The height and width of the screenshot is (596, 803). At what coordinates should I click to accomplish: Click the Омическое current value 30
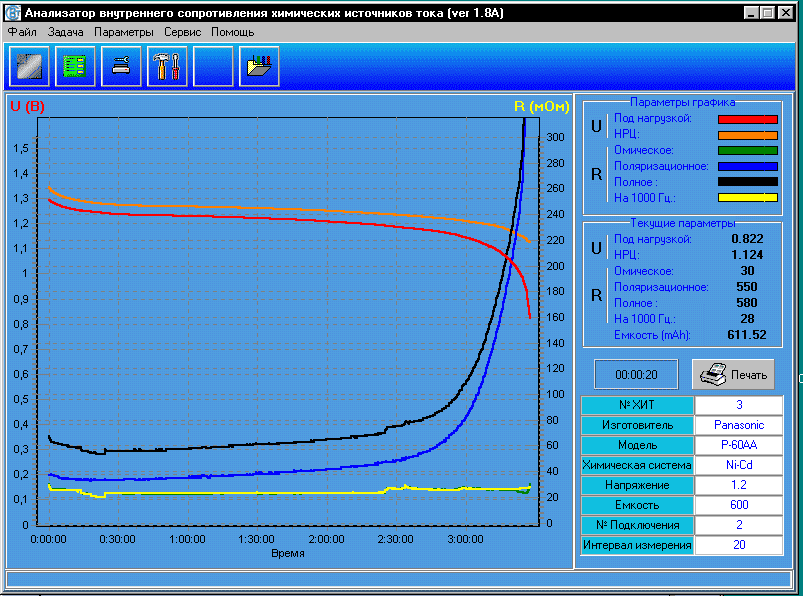pos(747,271)
